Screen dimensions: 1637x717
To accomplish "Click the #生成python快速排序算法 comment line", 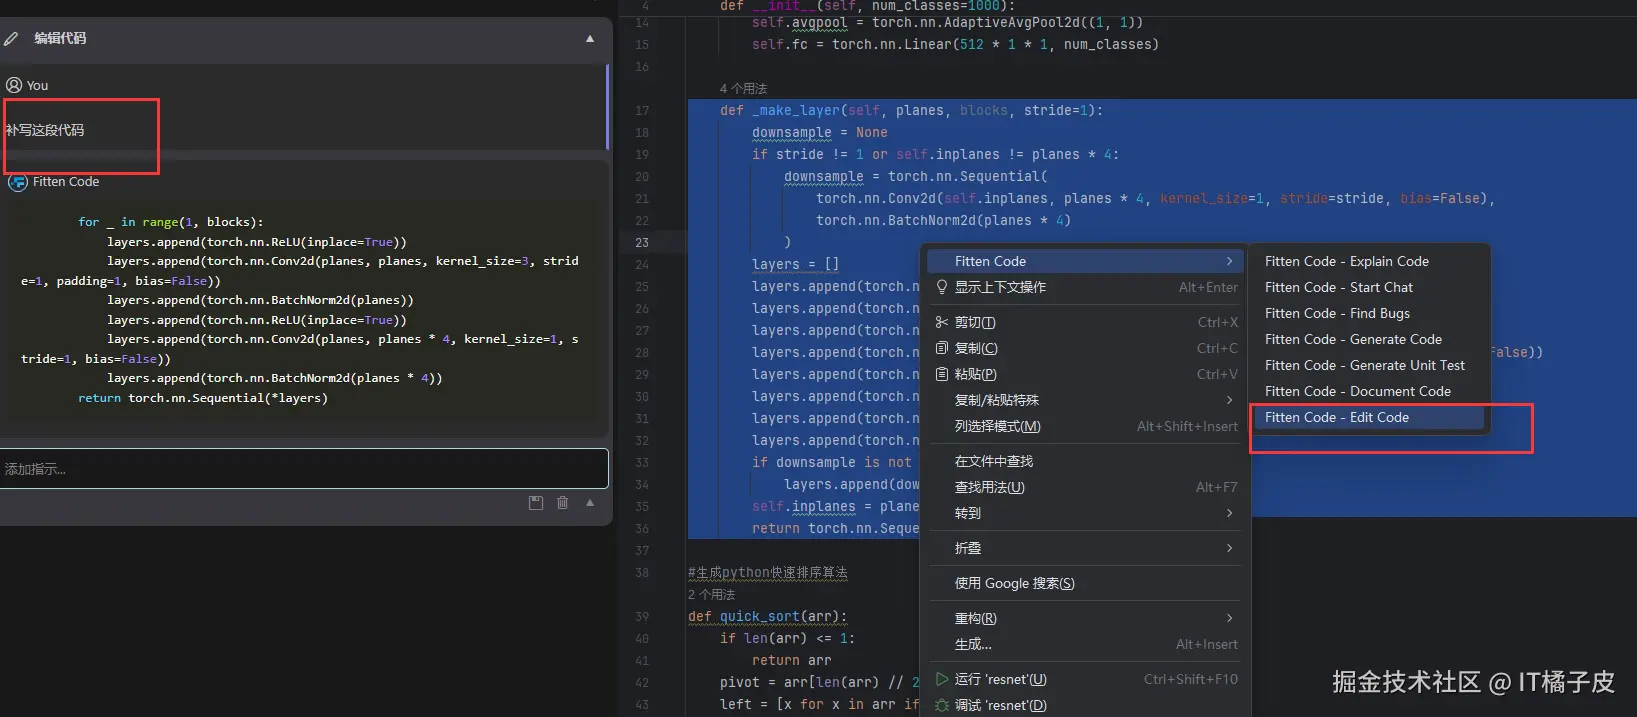I will click(x=768, y=573).
